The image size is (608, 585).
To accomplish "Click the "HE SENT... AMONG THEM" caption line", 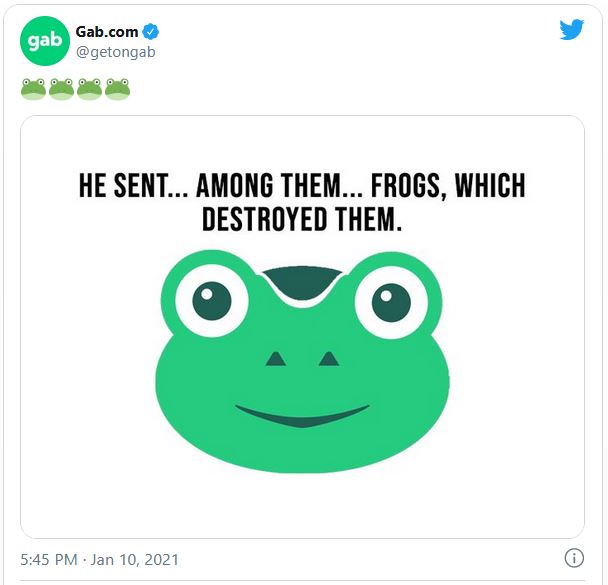I will [x=302, y=186].
